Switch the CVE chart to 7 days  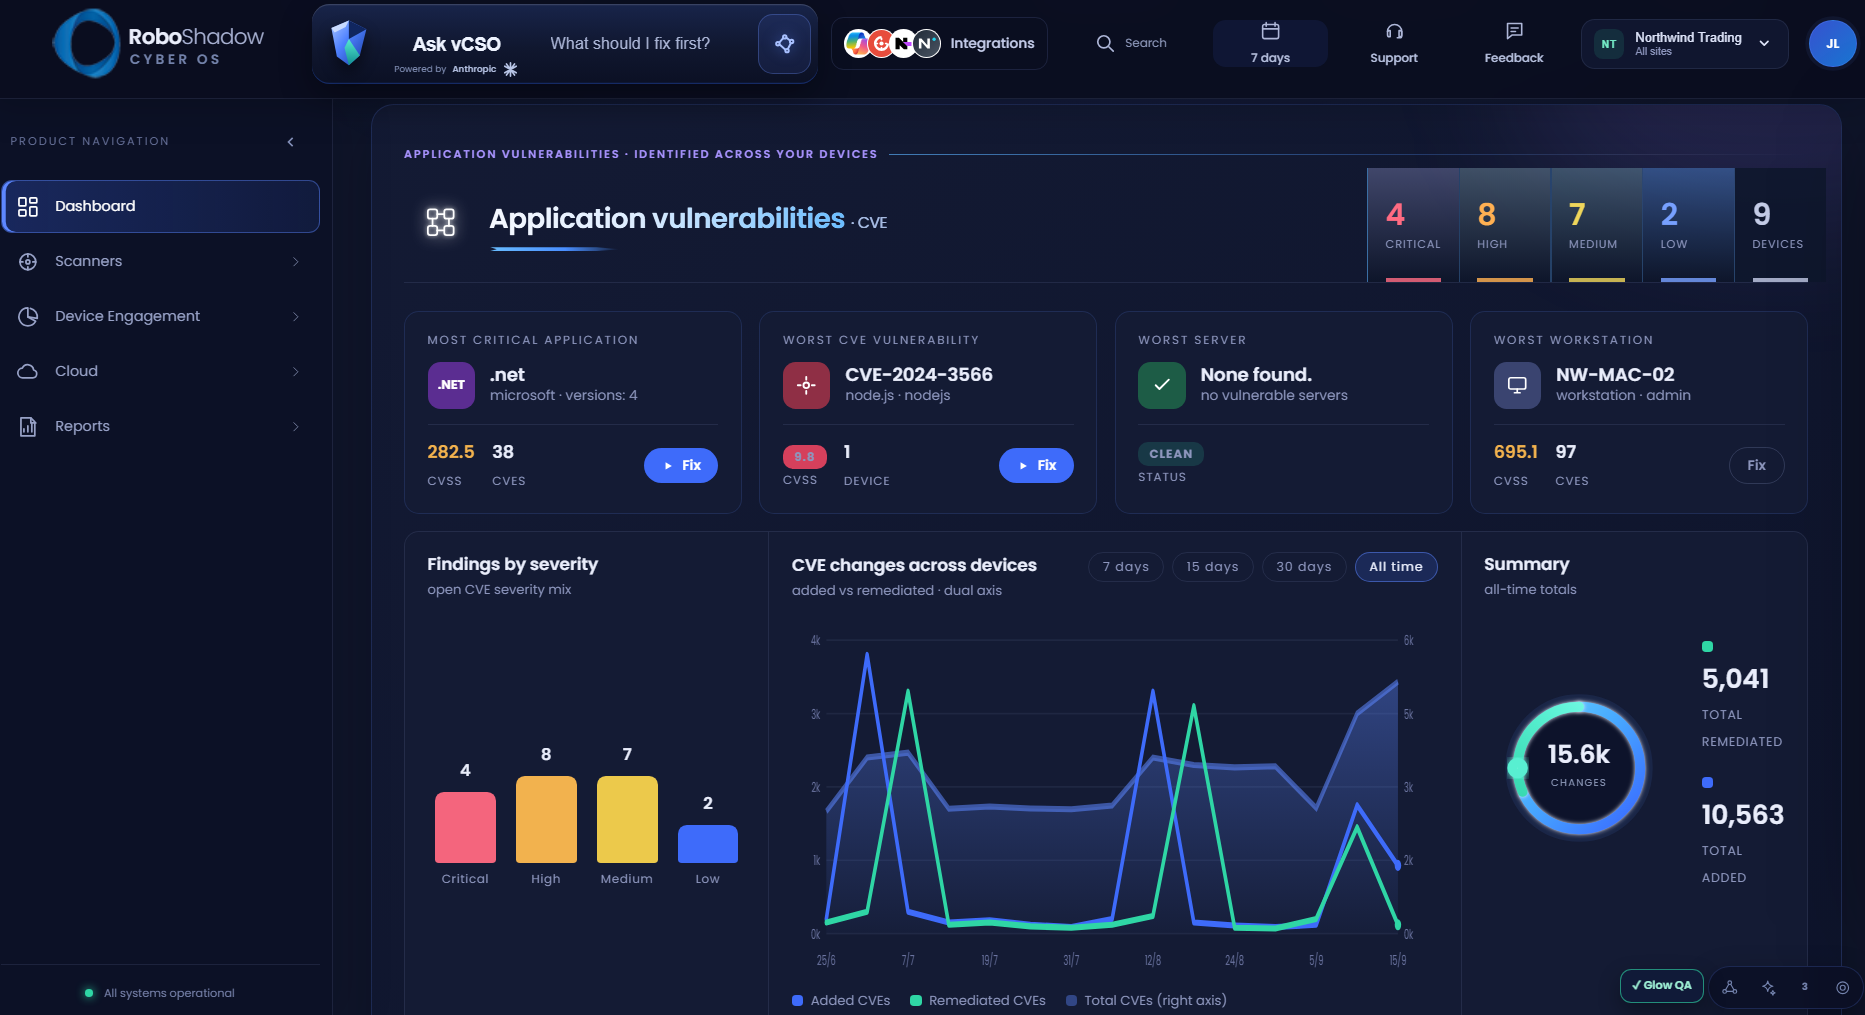click(x=1126, y=567)
